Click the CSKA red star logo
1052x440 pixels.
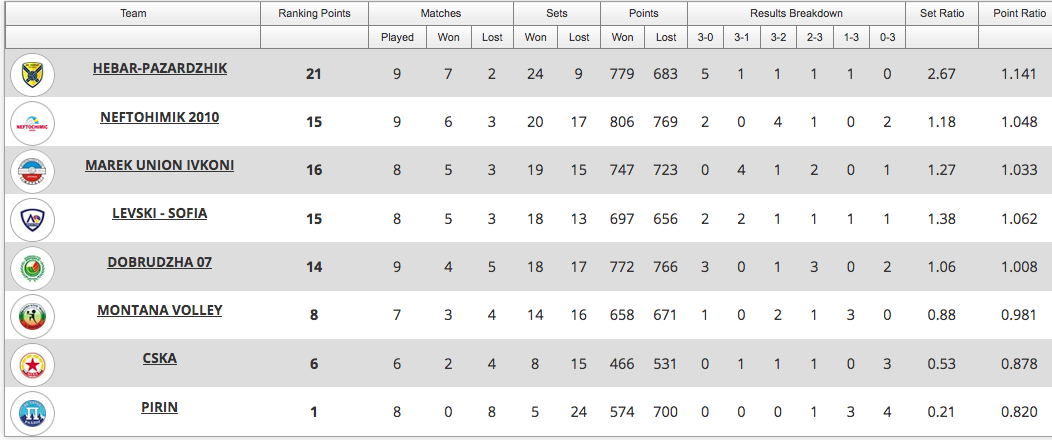click(32, 365)
